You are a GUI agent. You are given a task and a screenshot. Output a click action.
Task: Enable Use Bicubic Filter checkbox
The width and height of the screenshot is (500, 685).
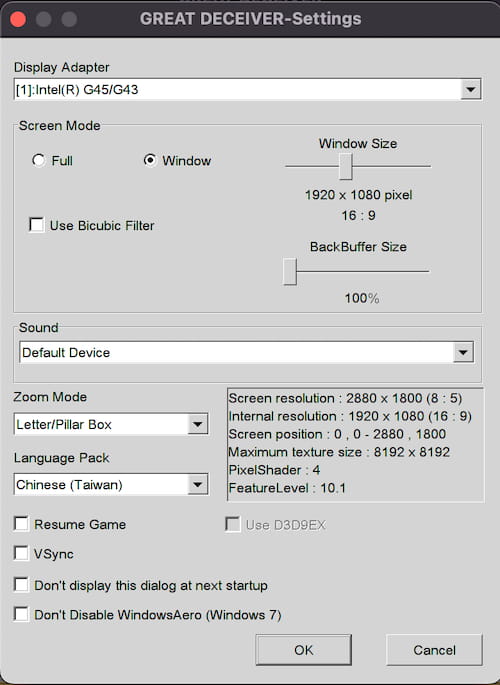tap(36, 225)
